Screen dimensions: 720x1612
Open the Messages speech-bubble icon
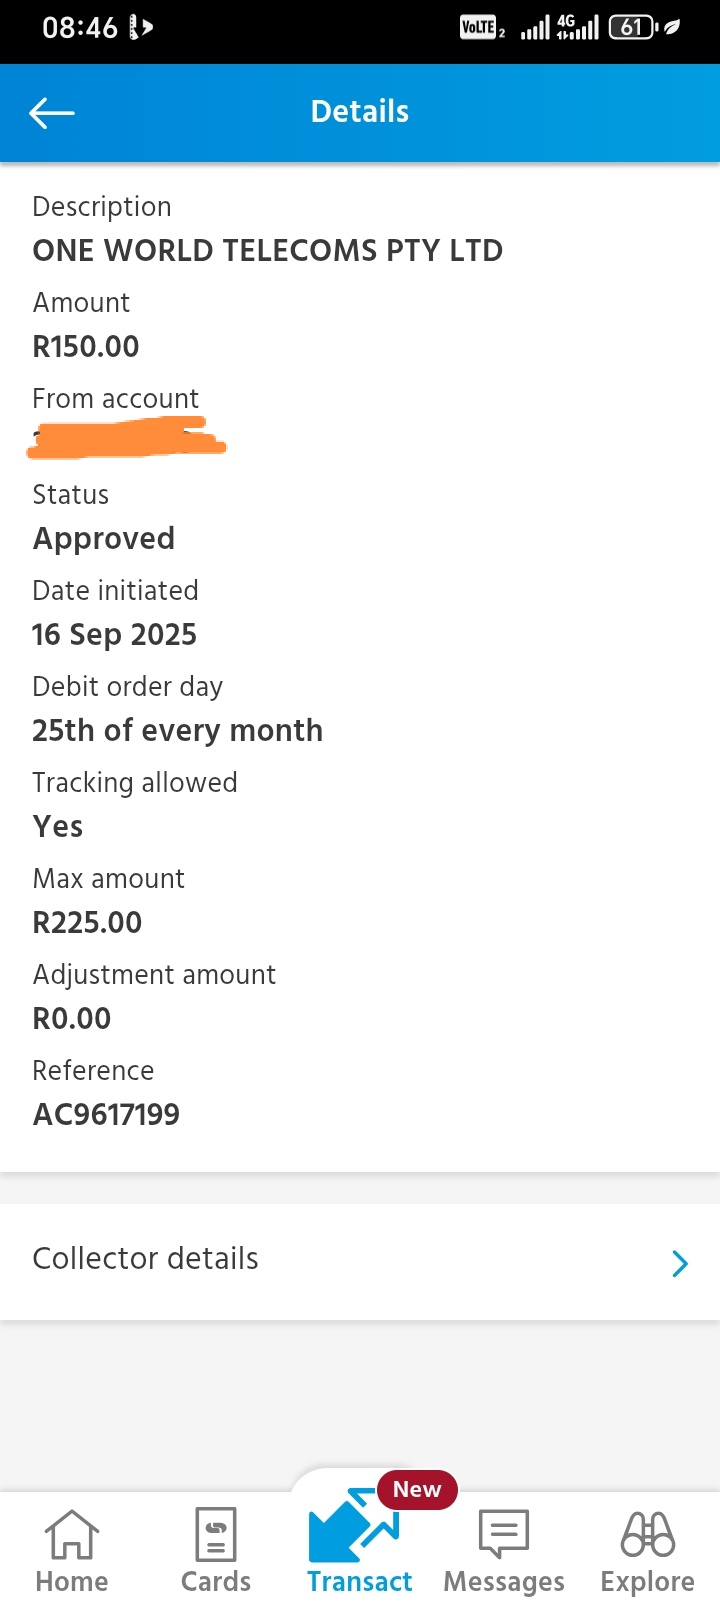(x=503, y=1534)
